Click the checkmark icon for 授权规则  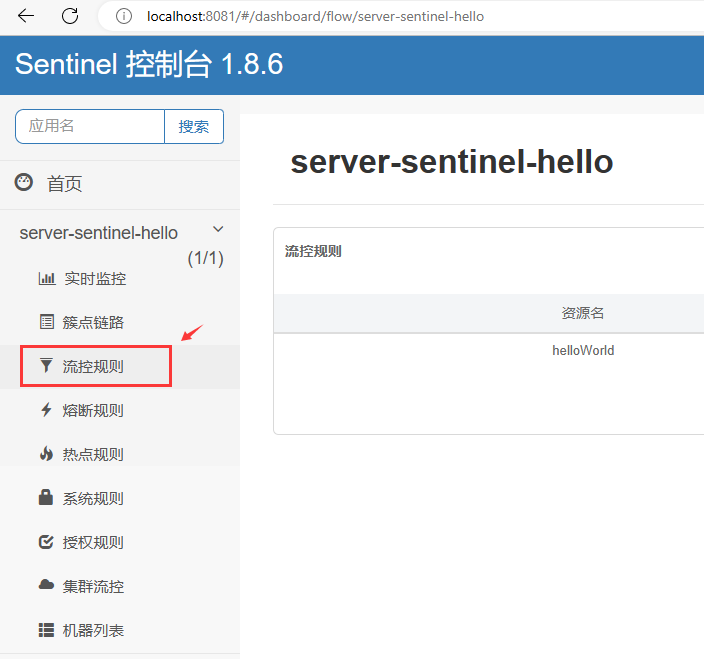(46, 541)
